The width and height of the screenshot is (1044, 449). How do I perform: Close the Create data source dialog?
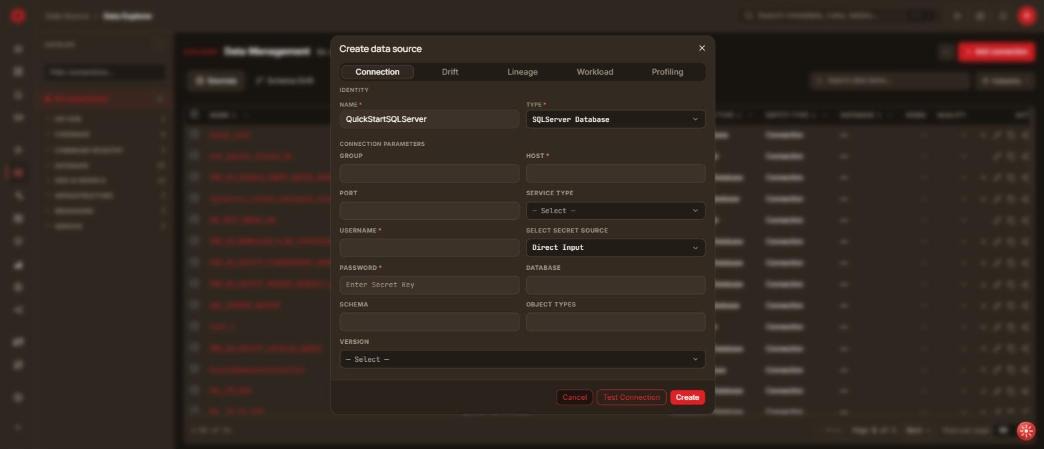(x=702, y=48)
